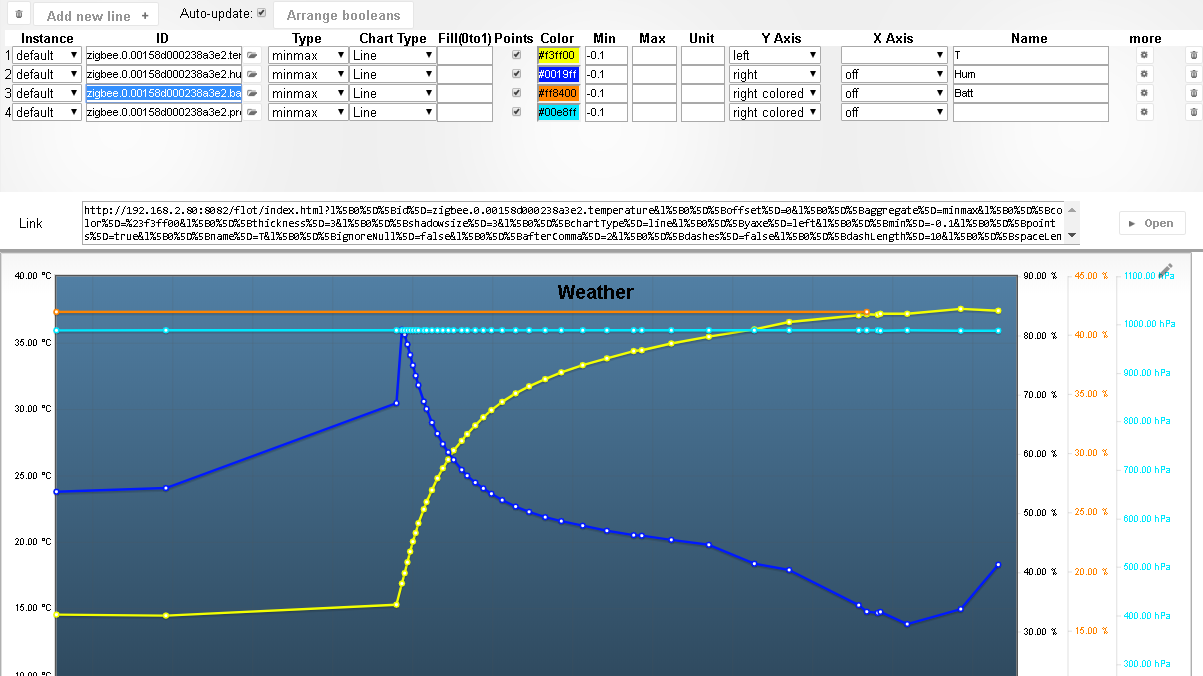Open ID browse folder icon for row 2

point(253,74)
